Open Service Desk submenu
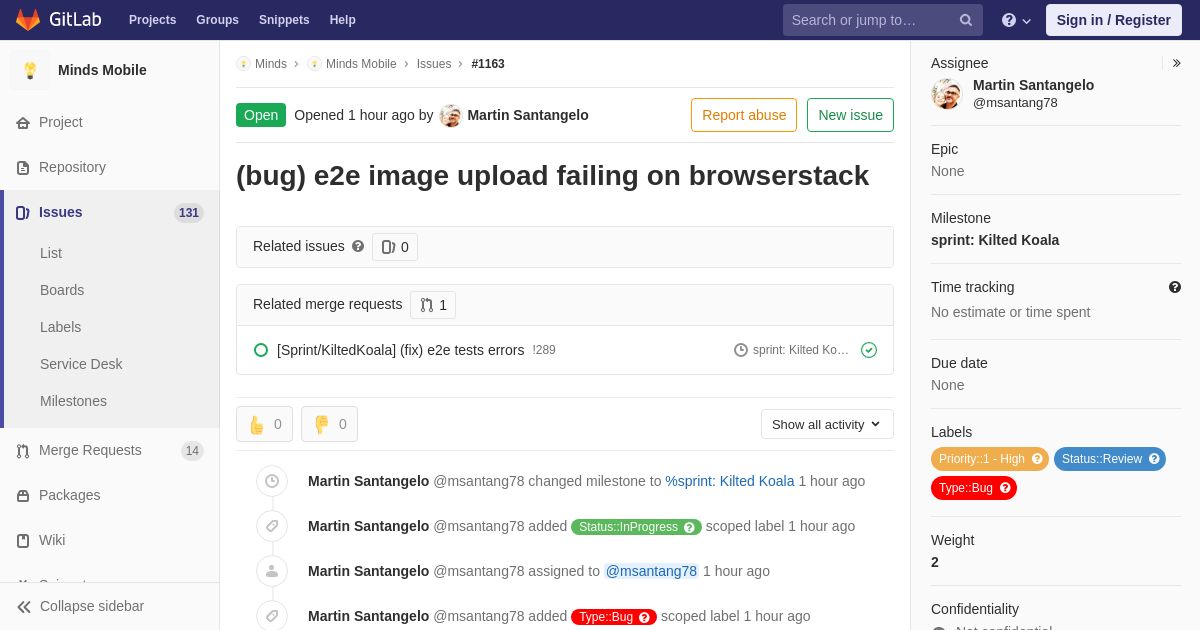Image resolution: width=1200 pixels, height=630 pixels. [x=81, y=364]
